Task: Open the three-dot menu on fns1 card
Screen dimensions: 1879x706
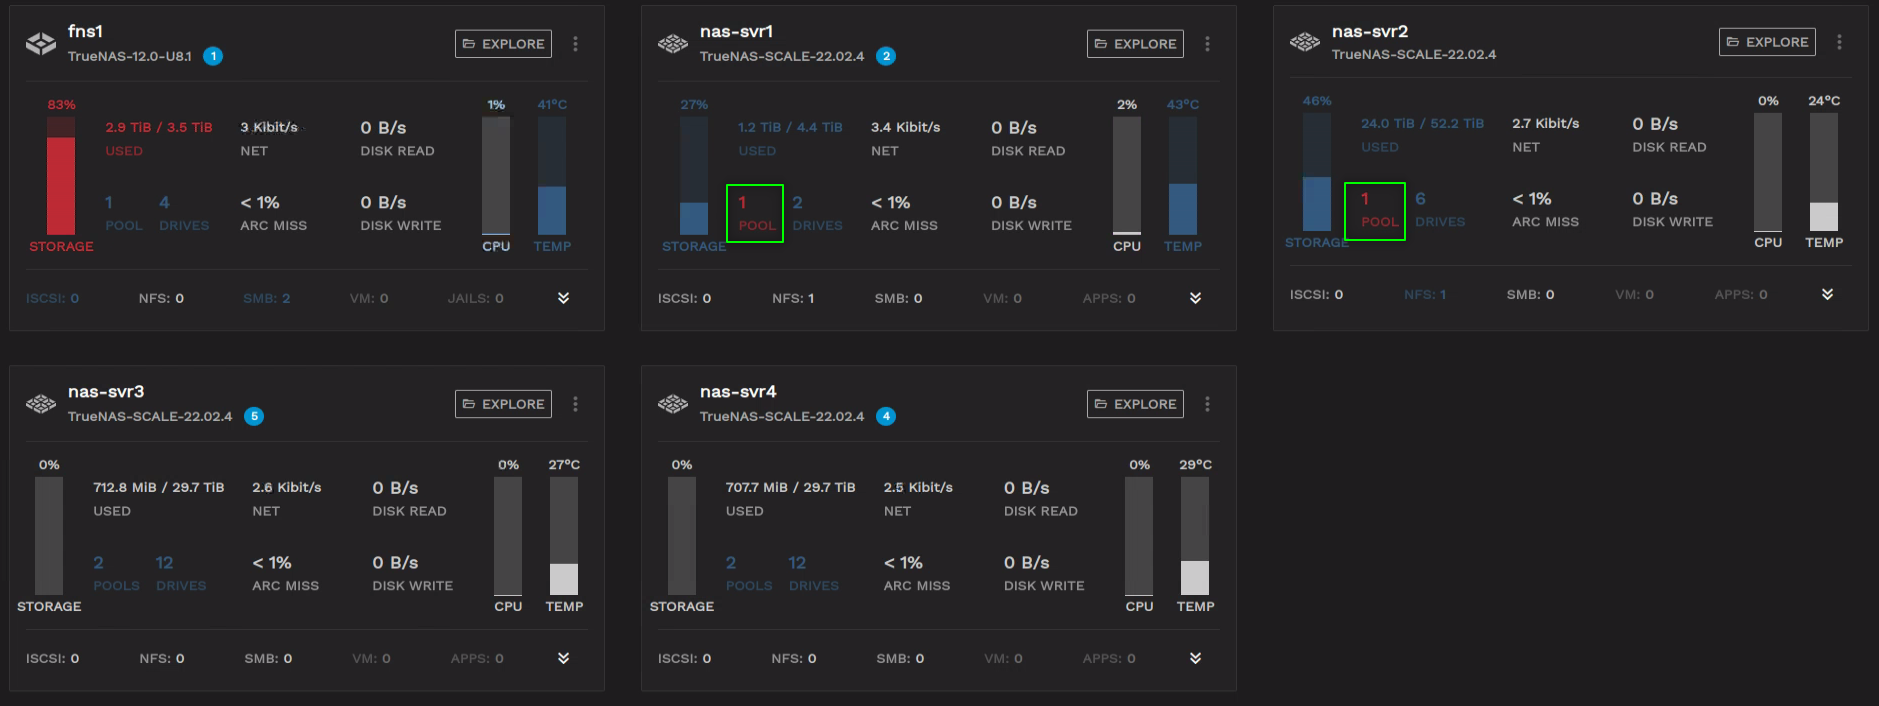Action: click(x=575, y=44)
